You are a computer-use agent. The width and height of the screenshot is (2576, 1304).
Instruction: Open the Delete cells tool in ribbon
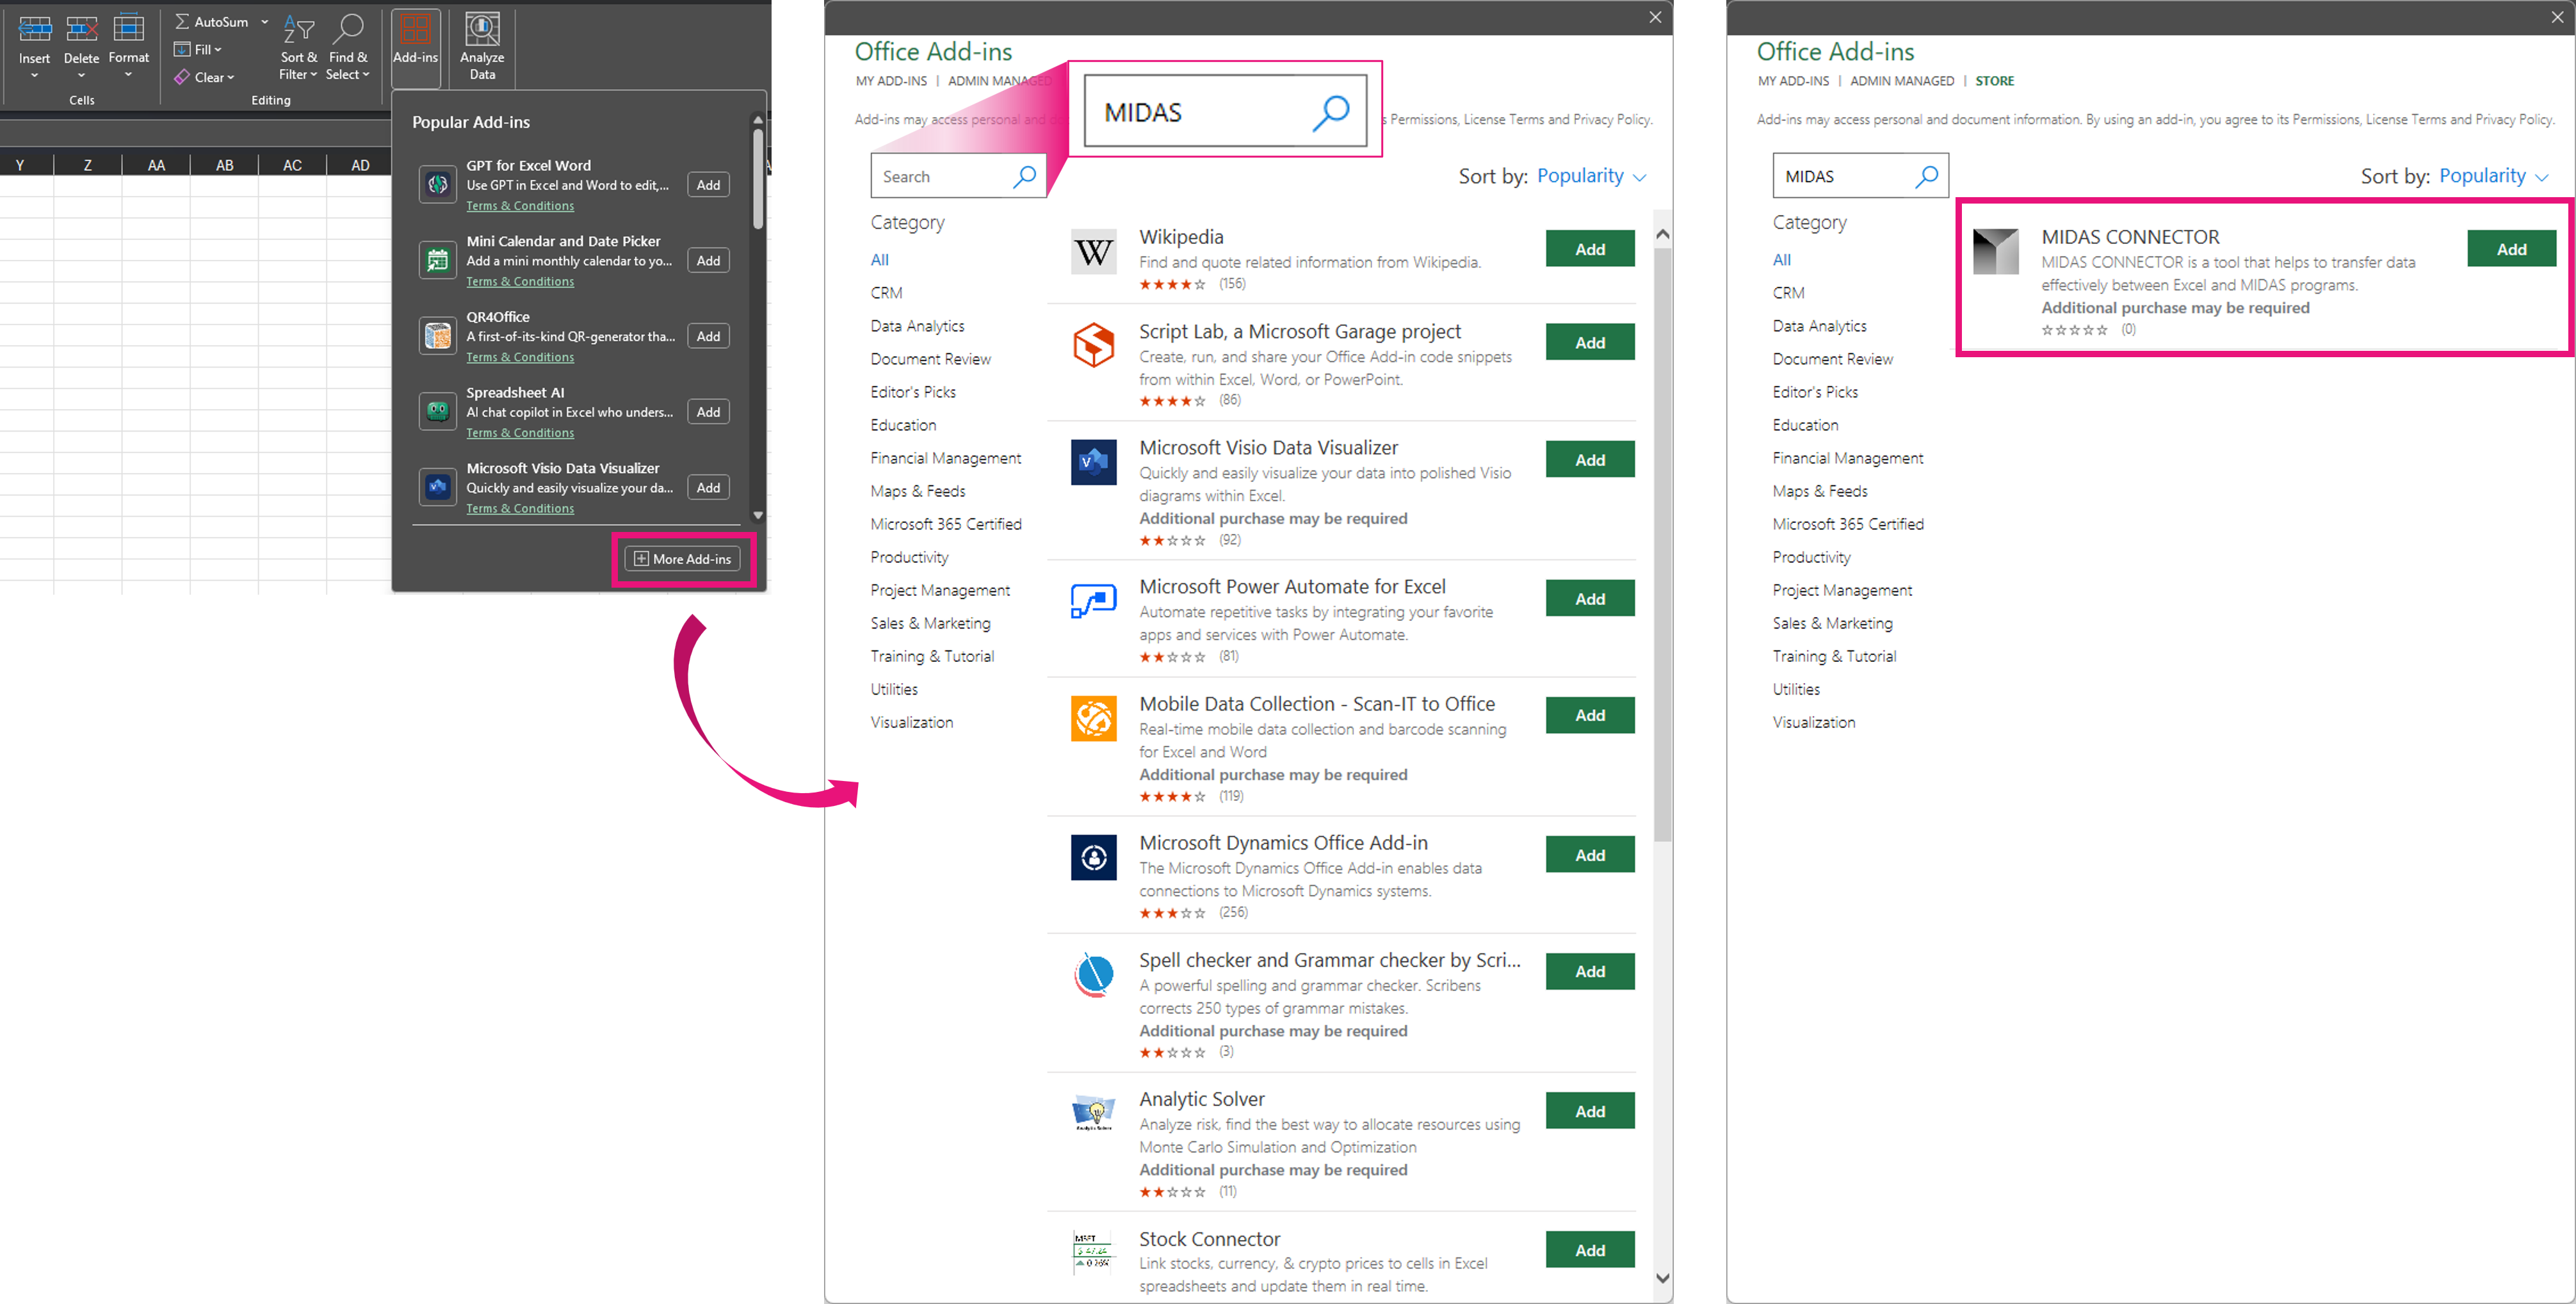click(81, 47)
